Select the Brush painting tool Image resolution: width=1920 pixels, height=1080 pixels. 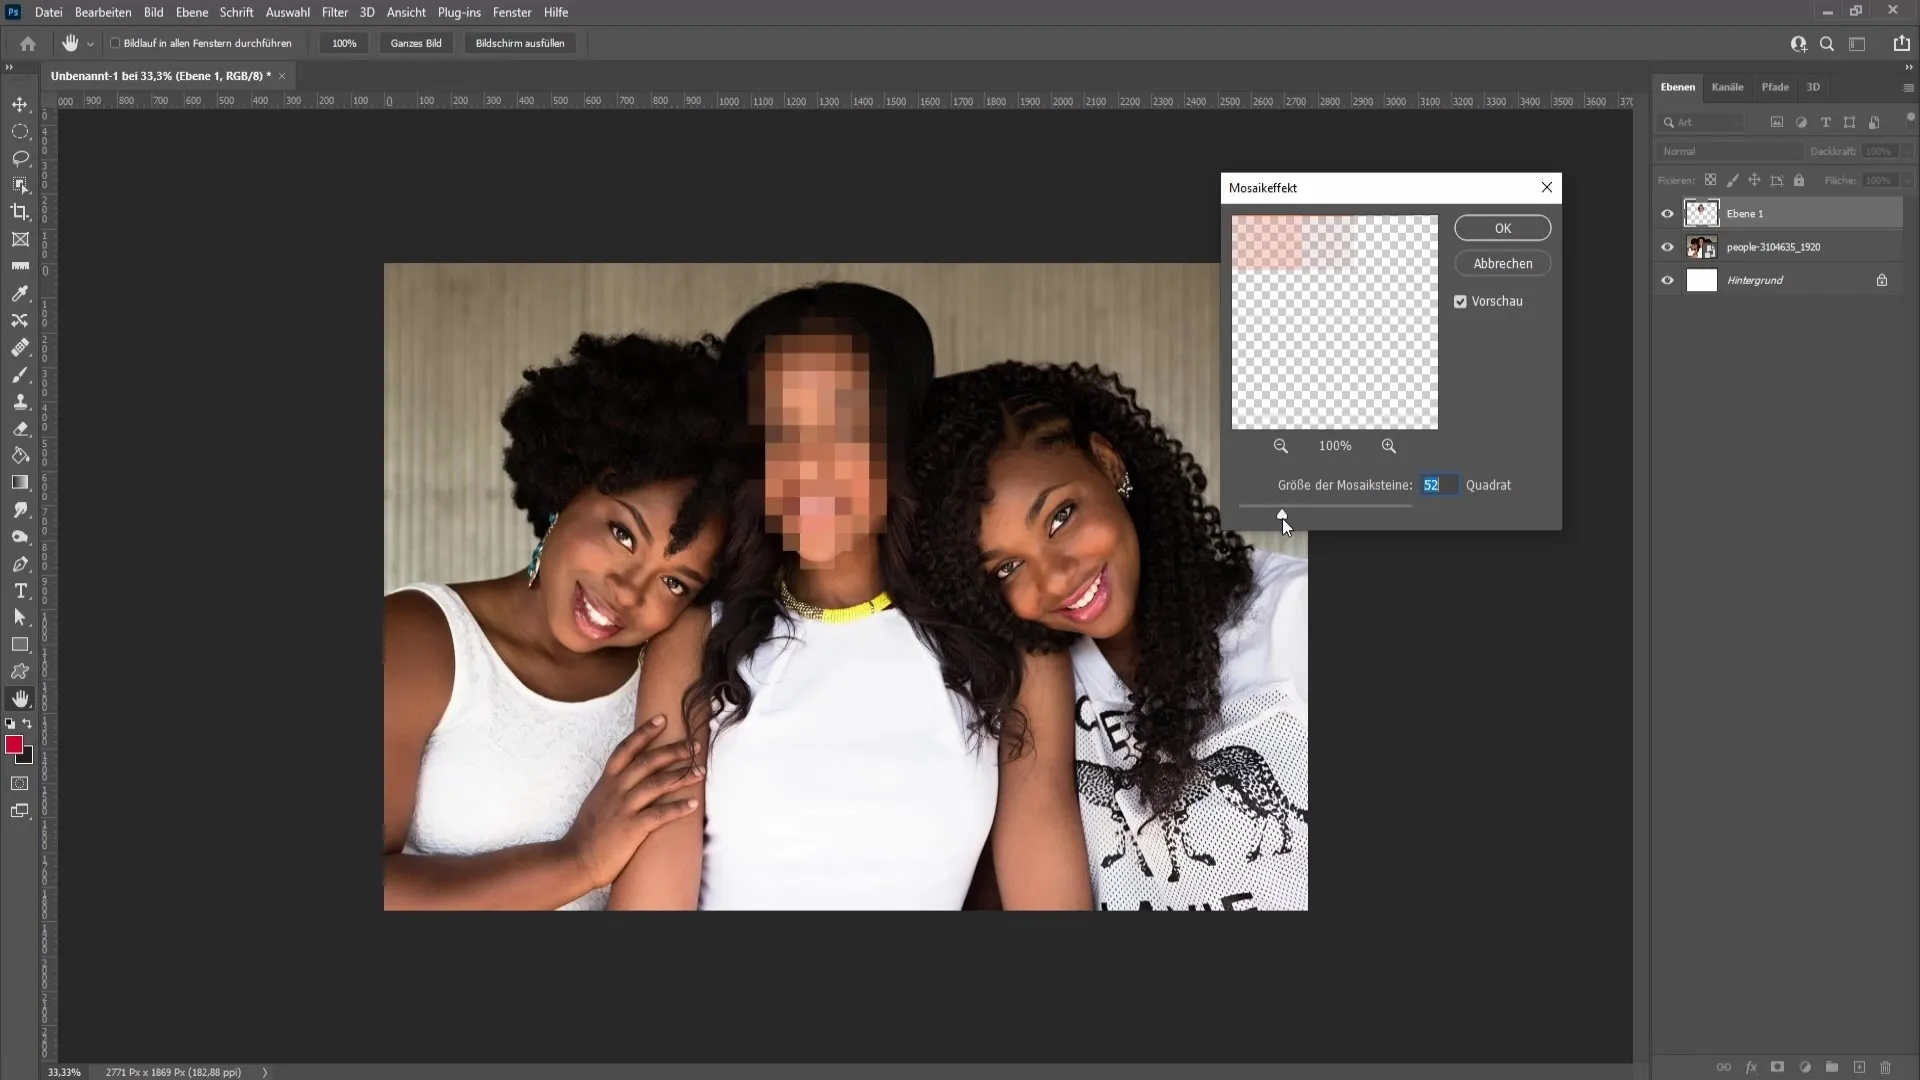20,375
